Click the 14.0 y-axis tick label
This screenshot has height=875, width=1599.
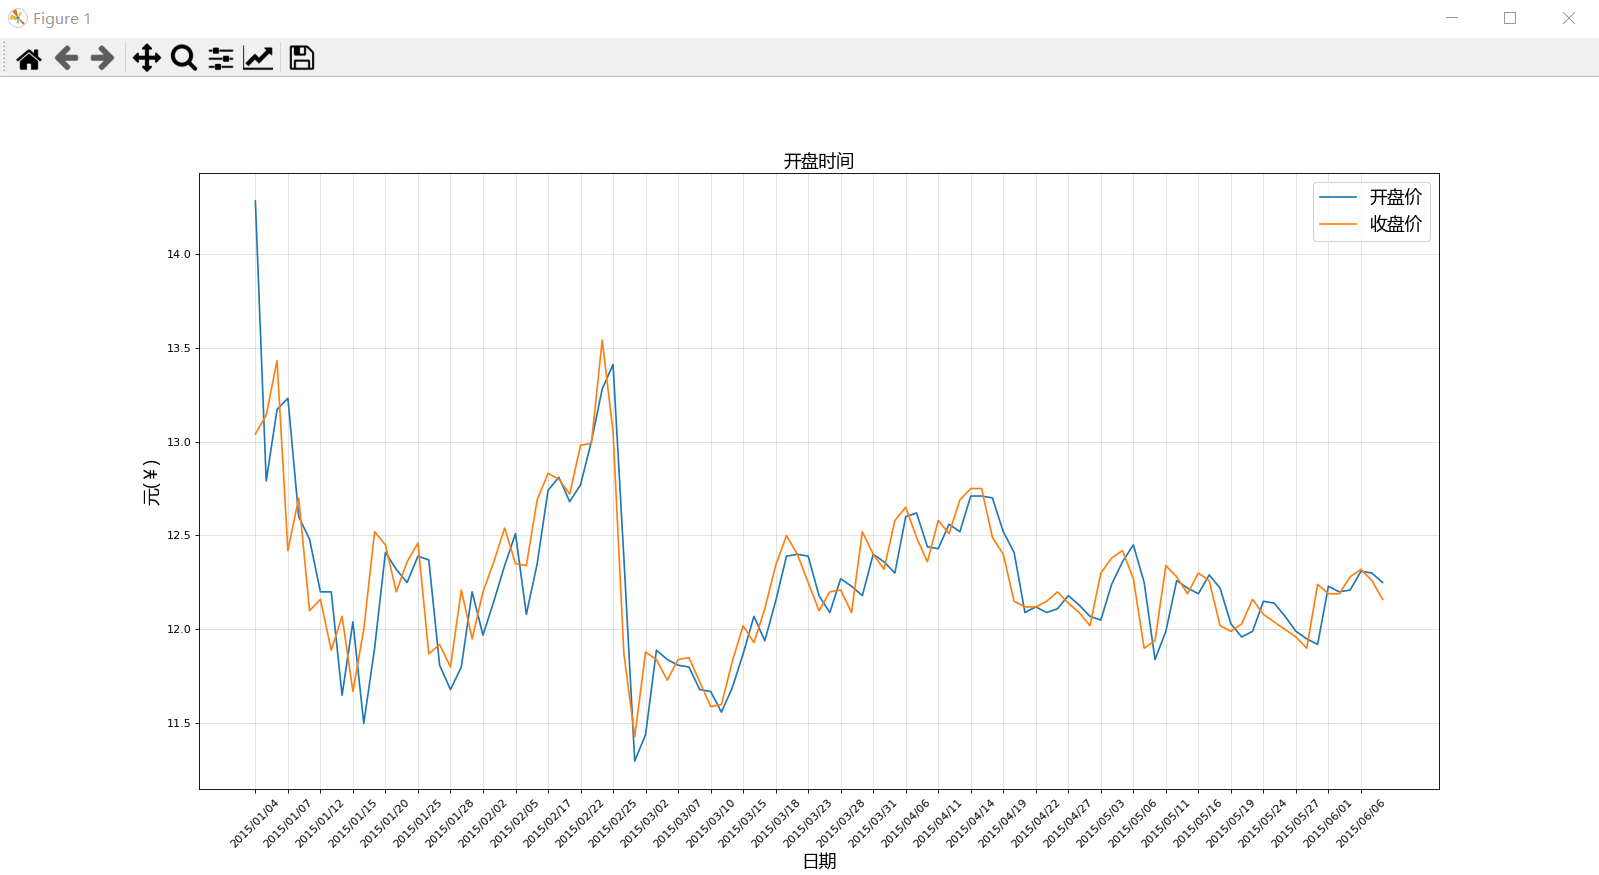tap(179, 255)
